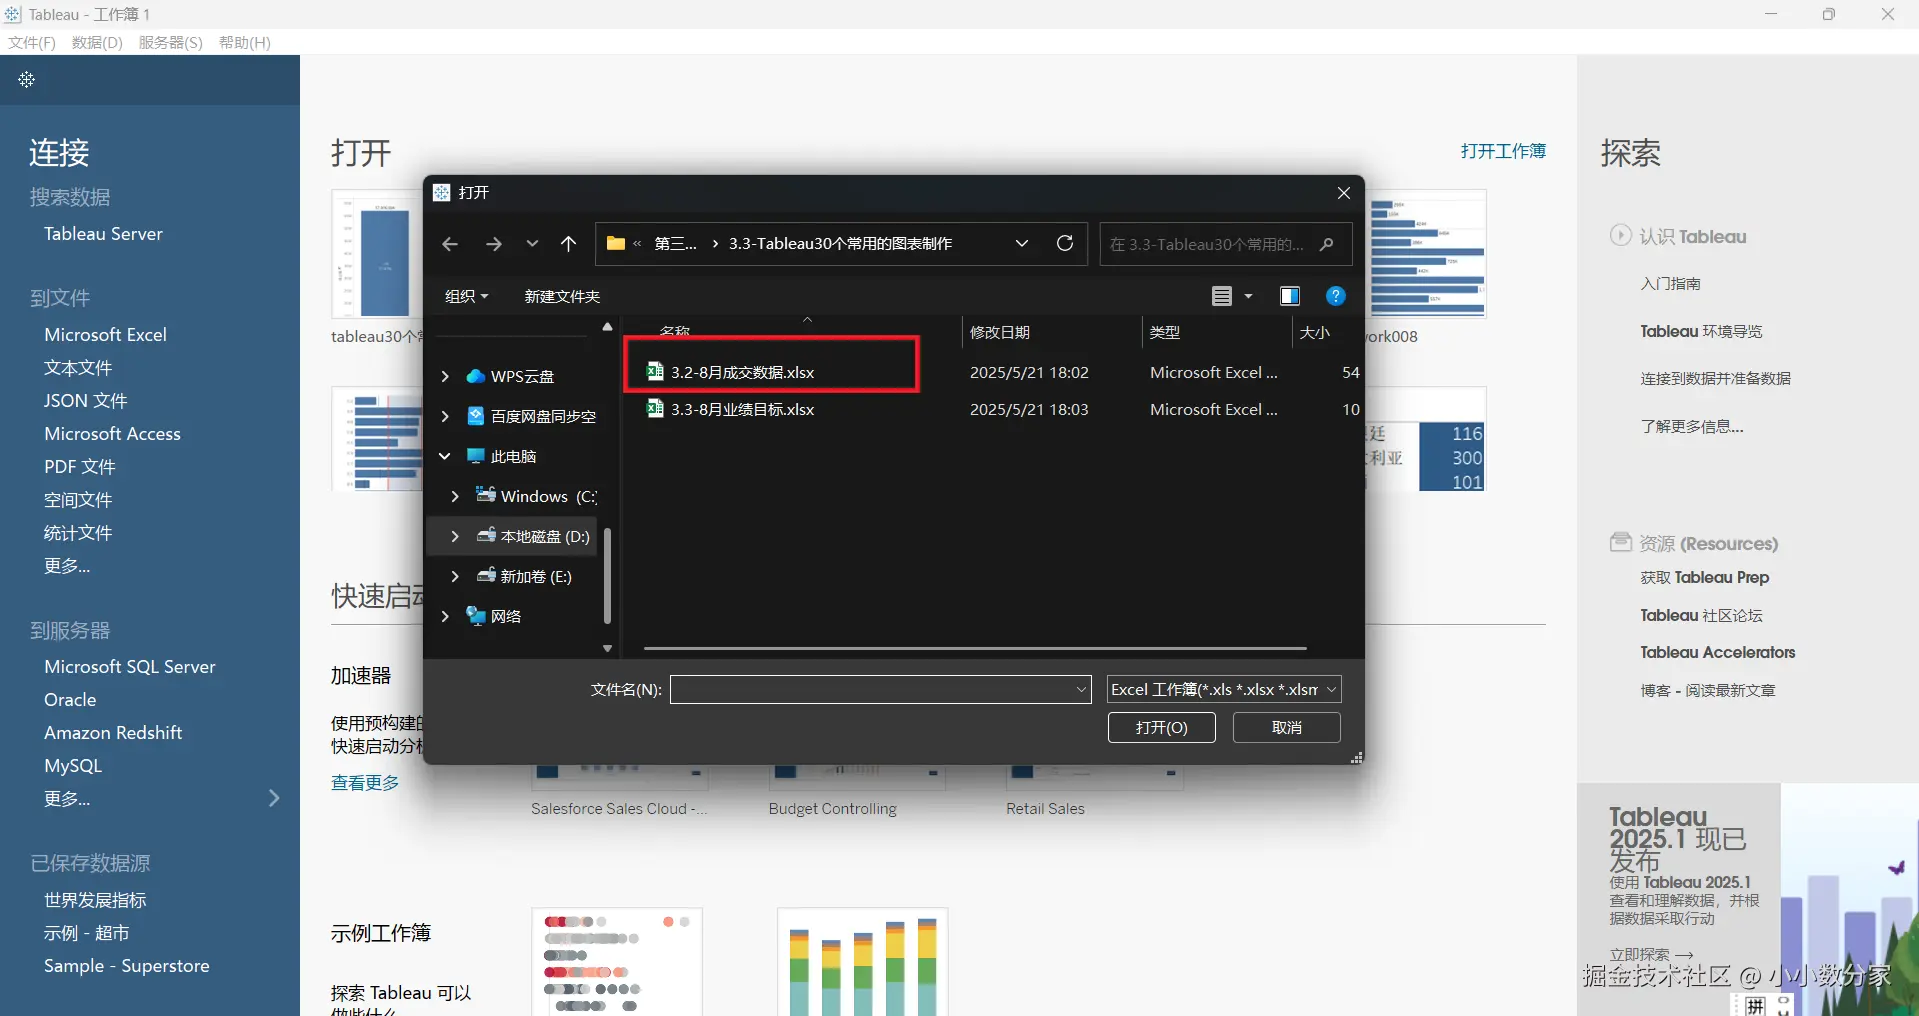
Task: Expand Windows (C:) drive node
Action: (x=455, y=496)
